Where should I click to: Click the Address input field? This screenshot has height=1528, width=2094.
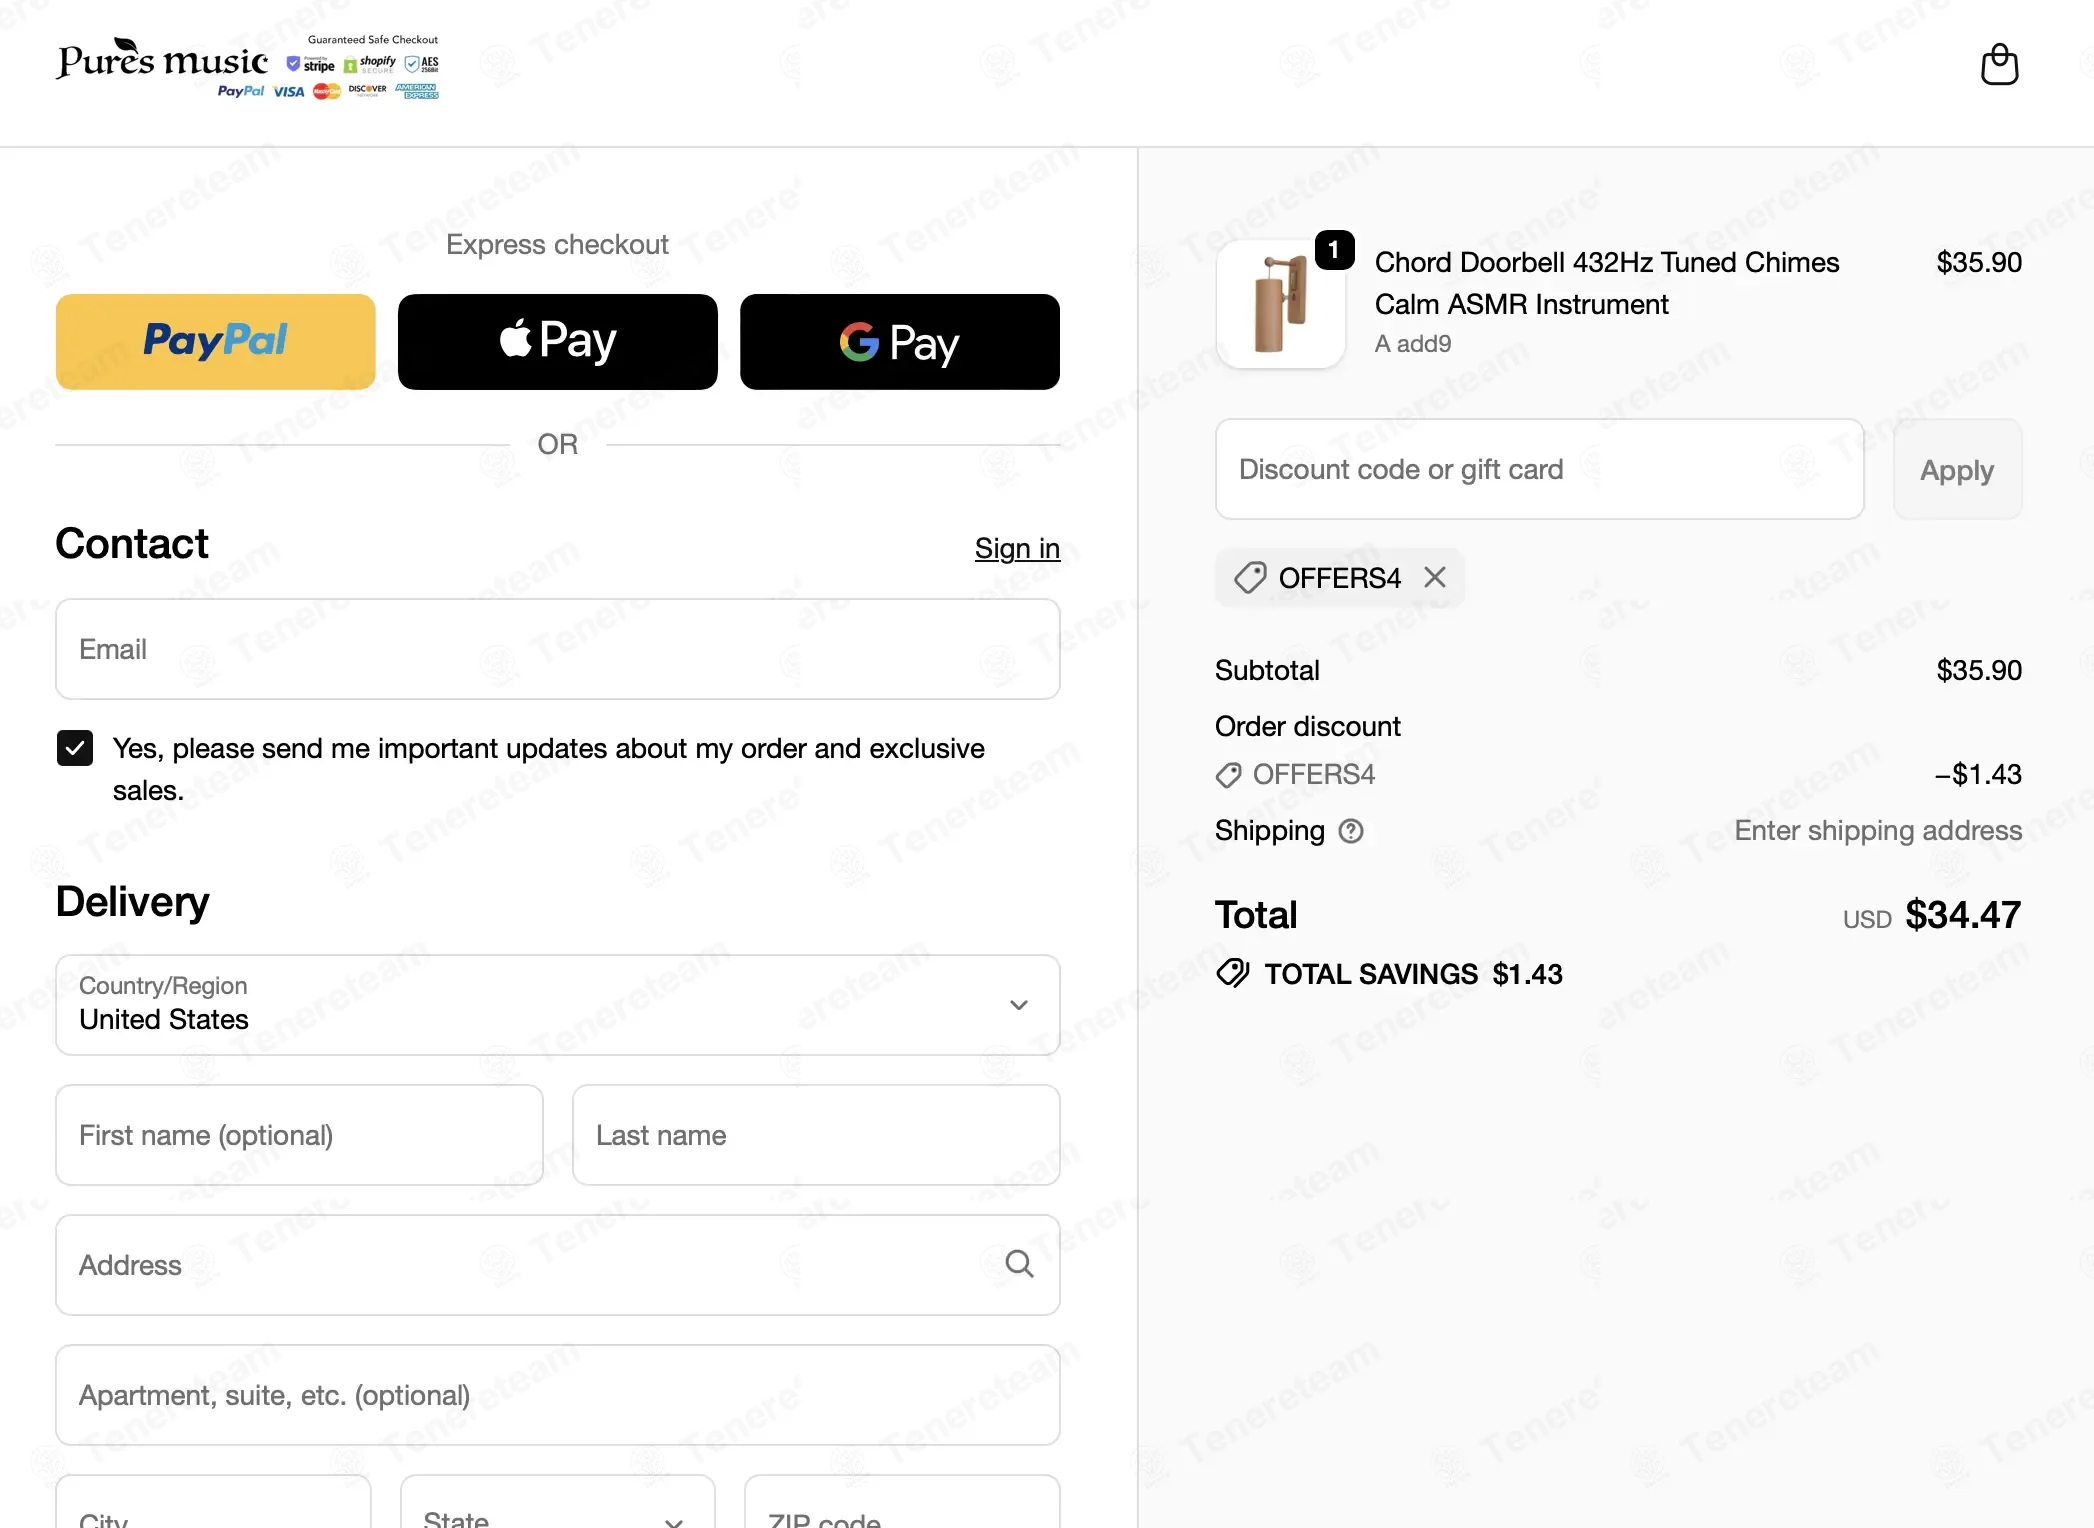tap(558, 1265)
